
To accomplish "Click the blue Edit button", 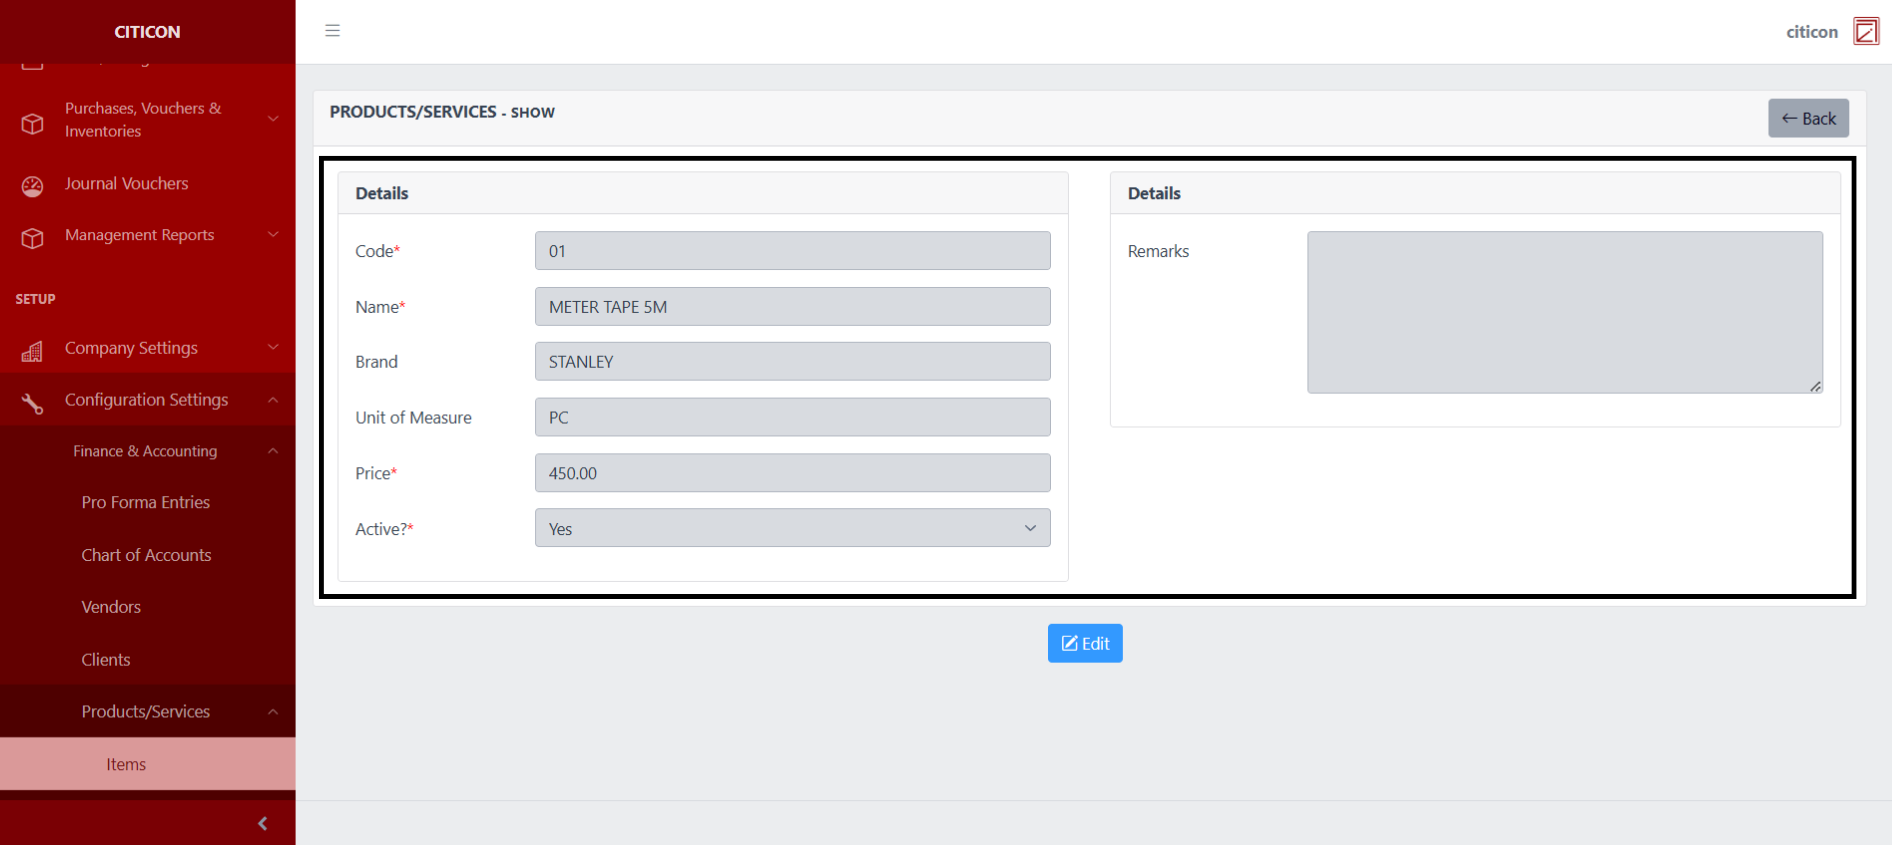I will pos(1085,643).
